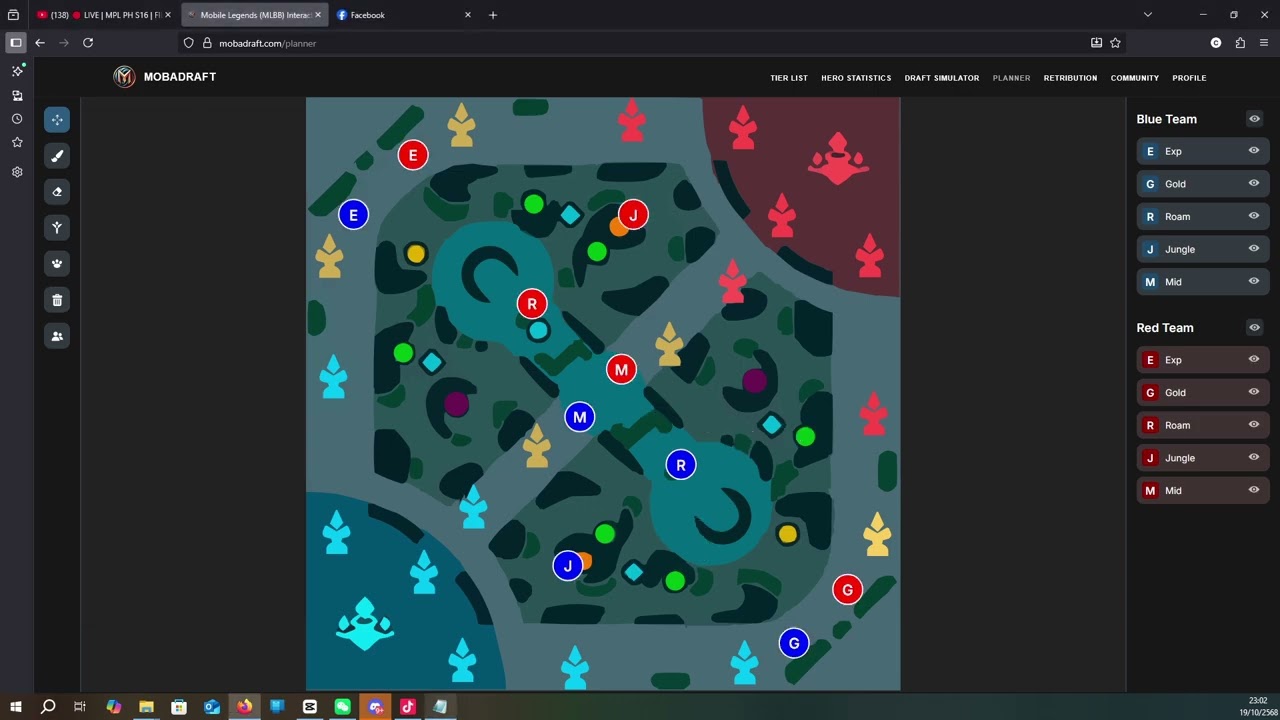
Task: Open the PROFILE page
Action: (x=1189, y=78)
